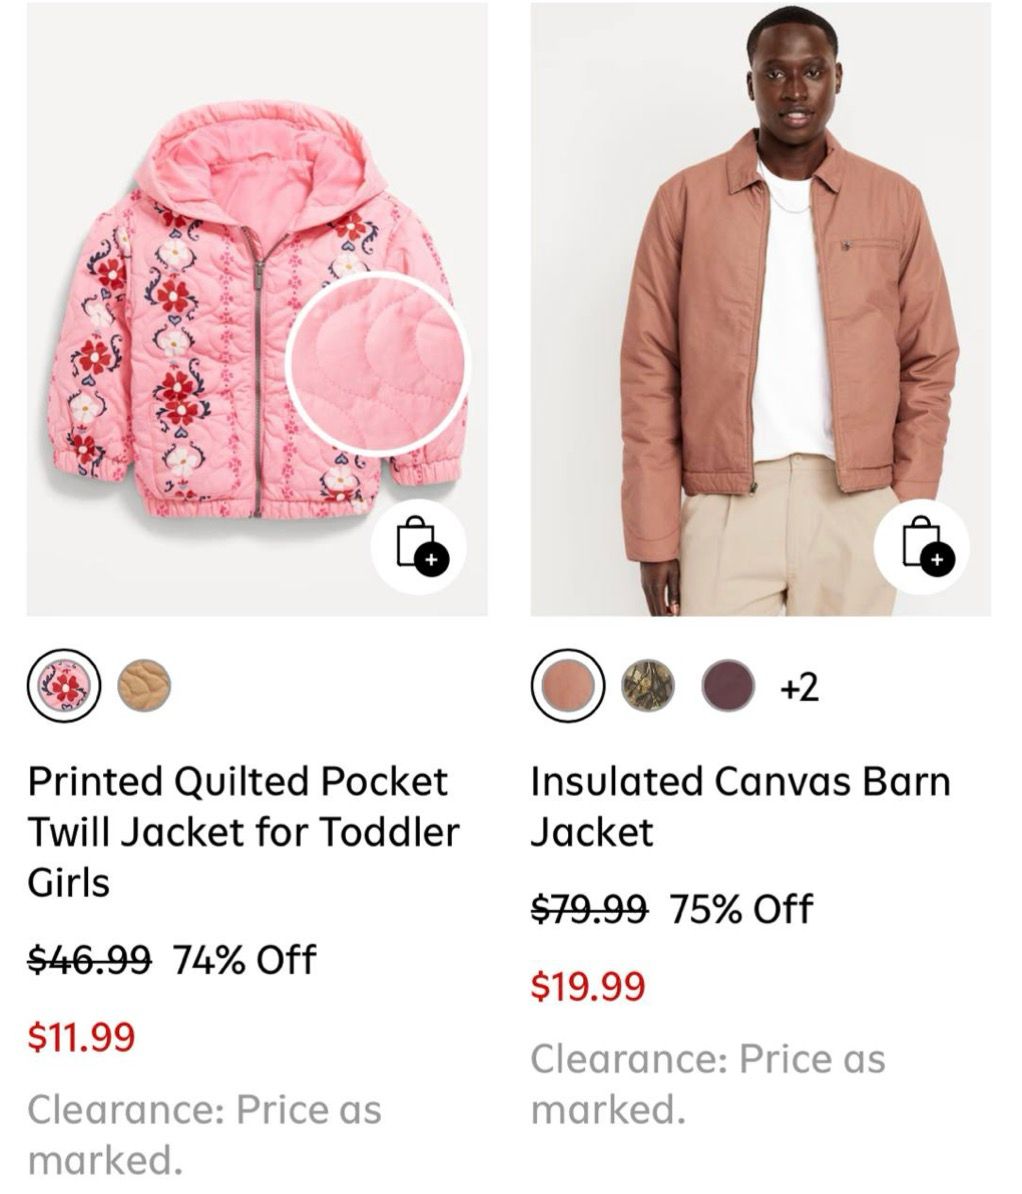Click the $11.99 clearance price text
The image size is (1022, 1194).
(77, 1037)
